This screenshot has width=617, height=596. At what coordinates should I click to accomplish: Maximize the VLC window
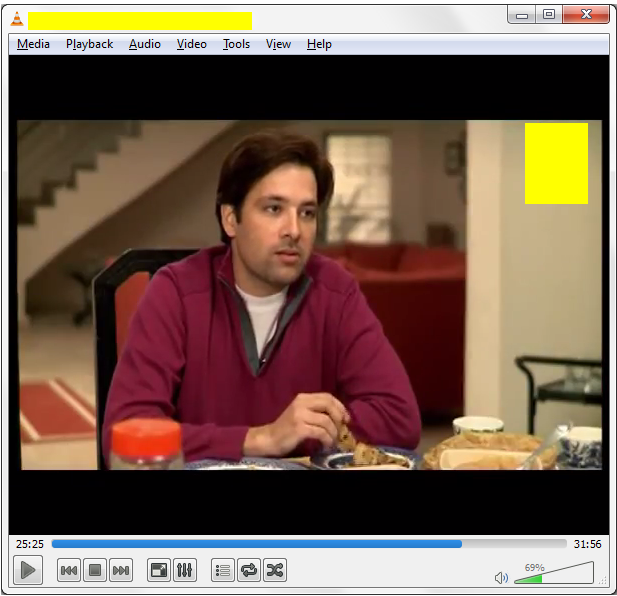[x=549, y=15]
